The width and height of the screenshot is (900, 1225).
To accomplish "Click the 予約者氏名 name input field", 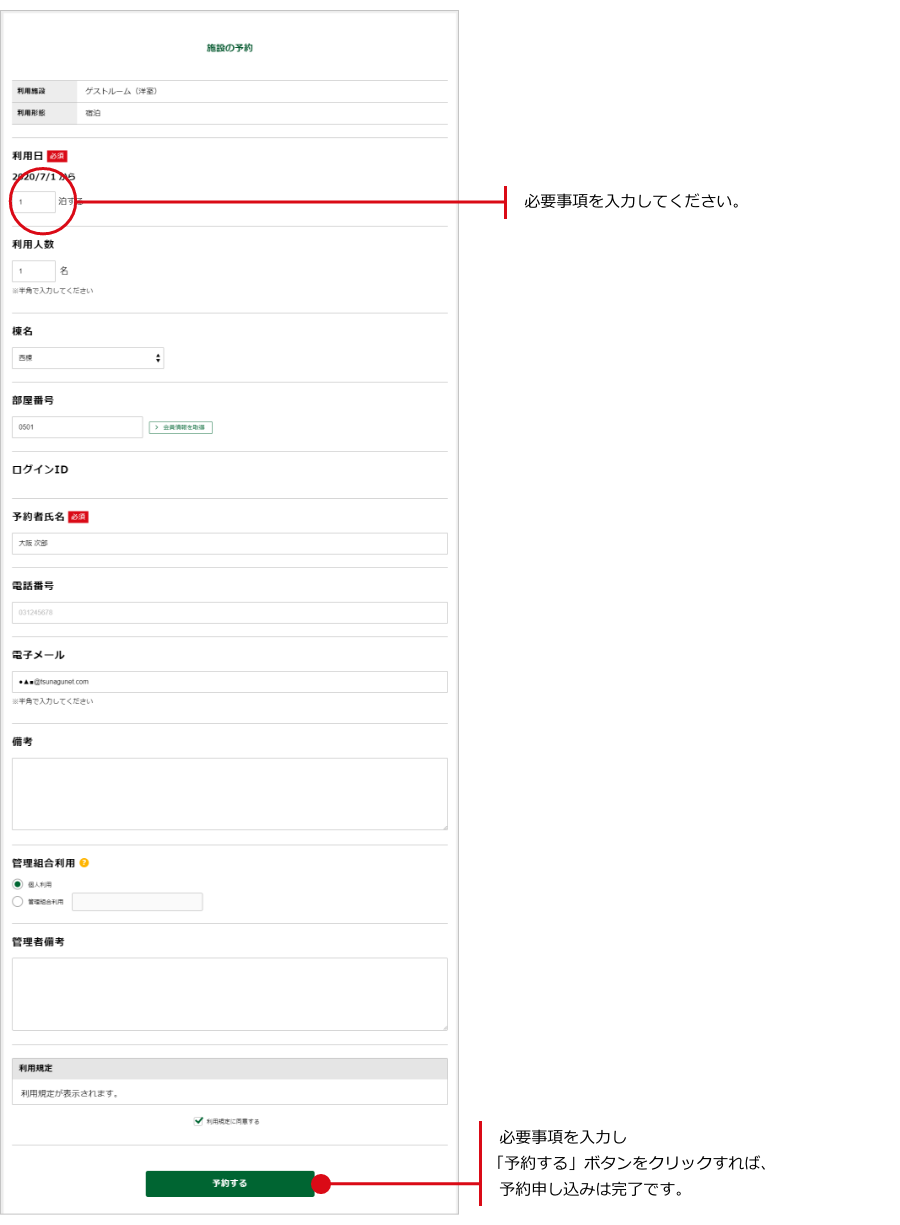I will (229, 543).
